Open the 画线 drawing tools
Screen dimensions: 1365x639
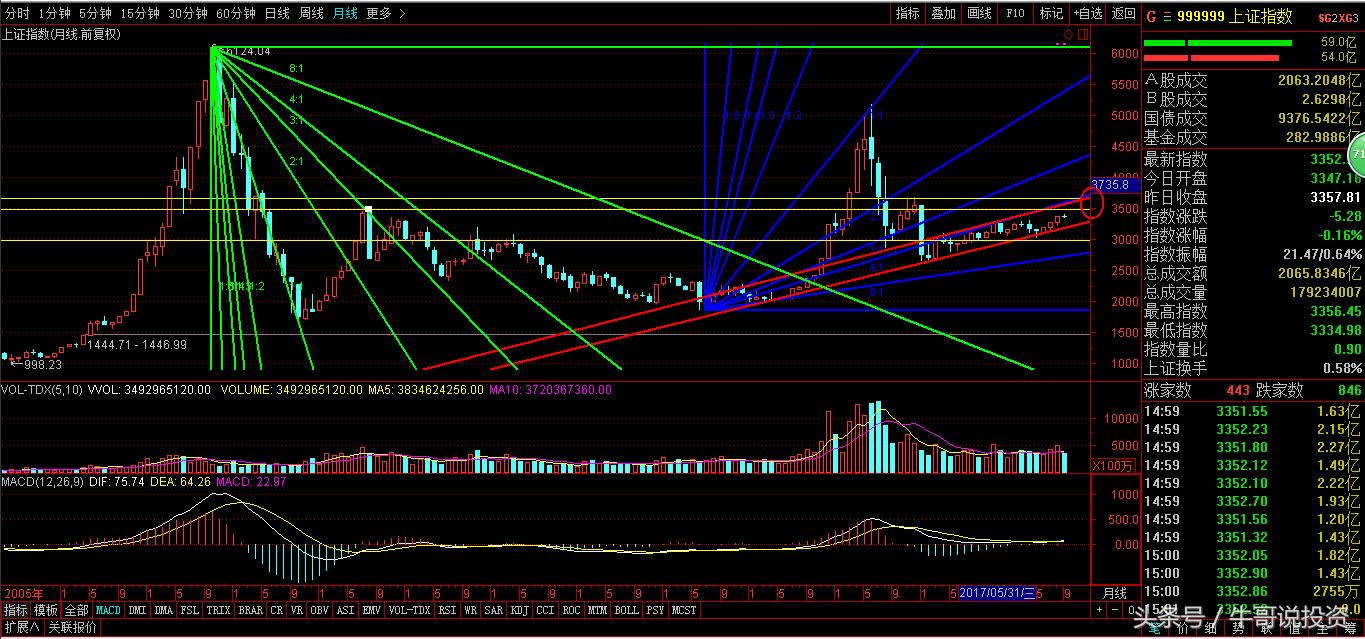[980, 13]
